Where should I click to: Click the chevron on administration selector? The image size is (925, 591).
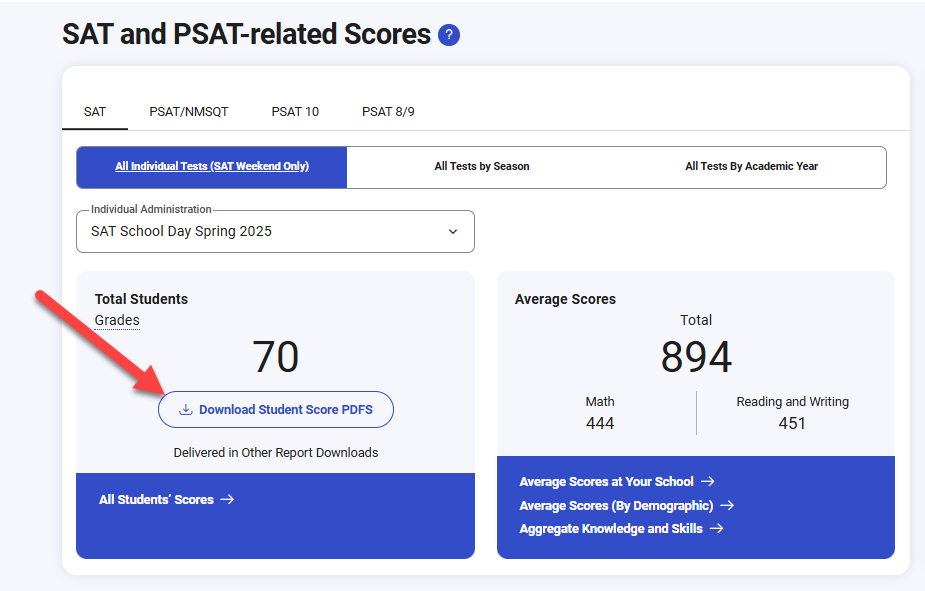point(453,232)
